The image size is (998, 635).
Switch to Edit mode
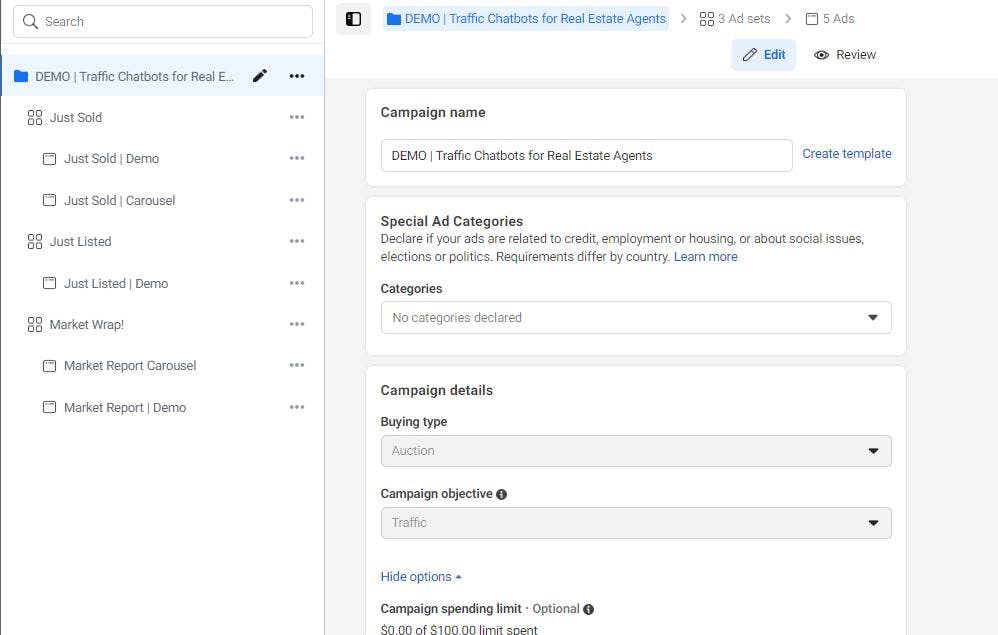click(x=764, y=55)
